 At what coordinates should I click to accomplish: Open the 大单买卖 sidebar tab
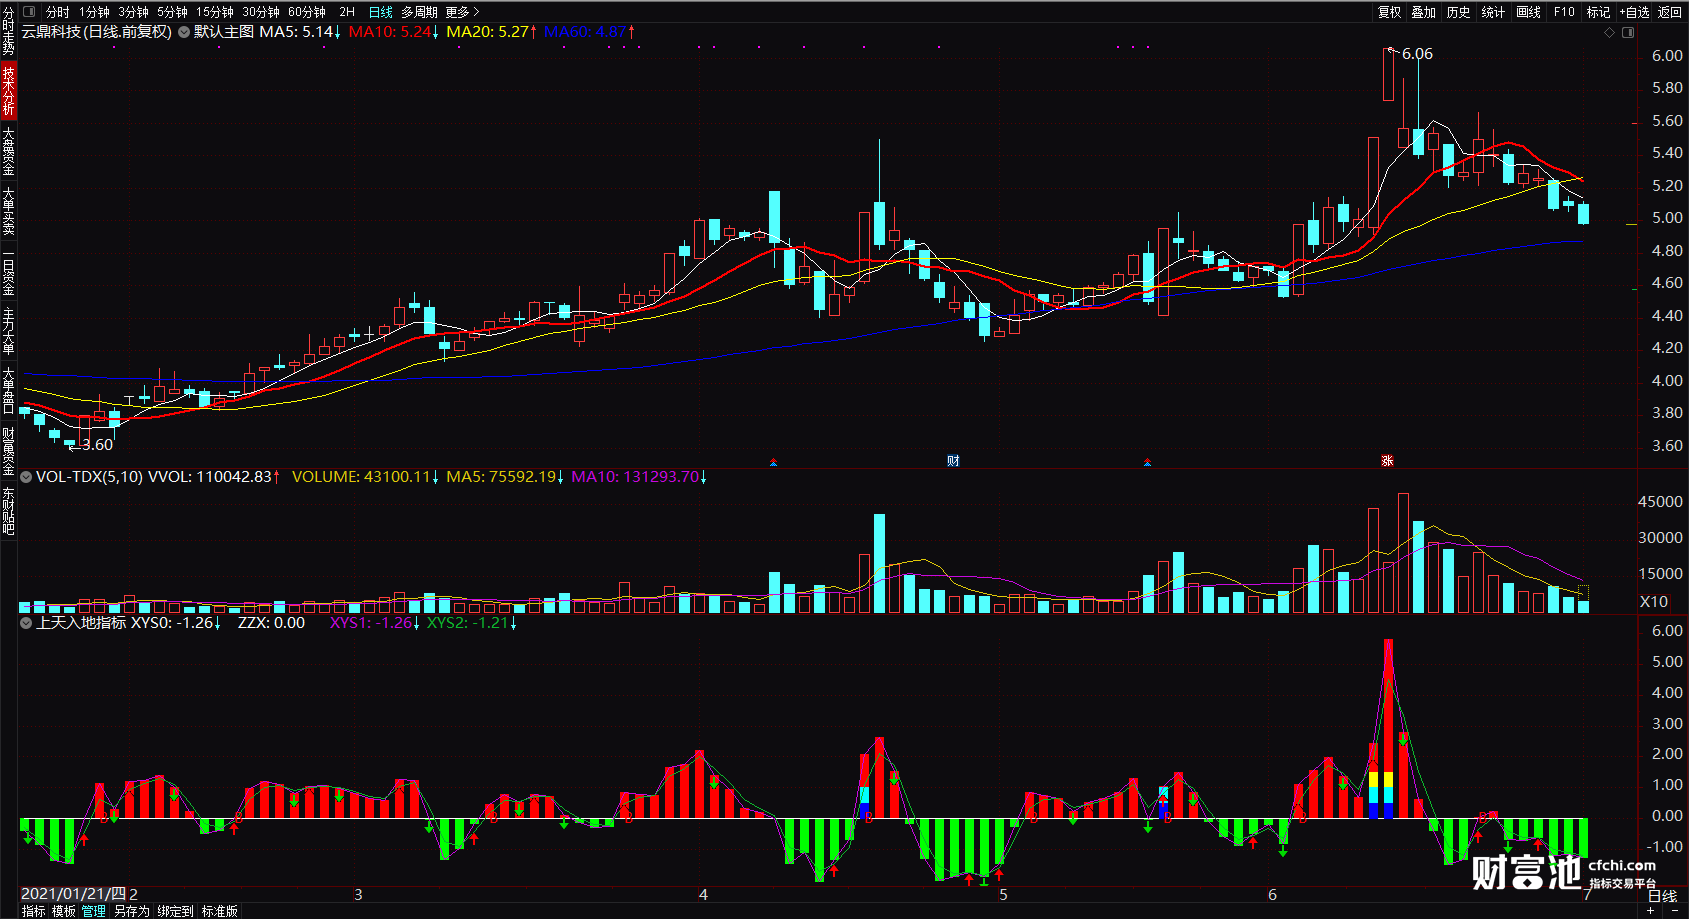coord(8,211)
